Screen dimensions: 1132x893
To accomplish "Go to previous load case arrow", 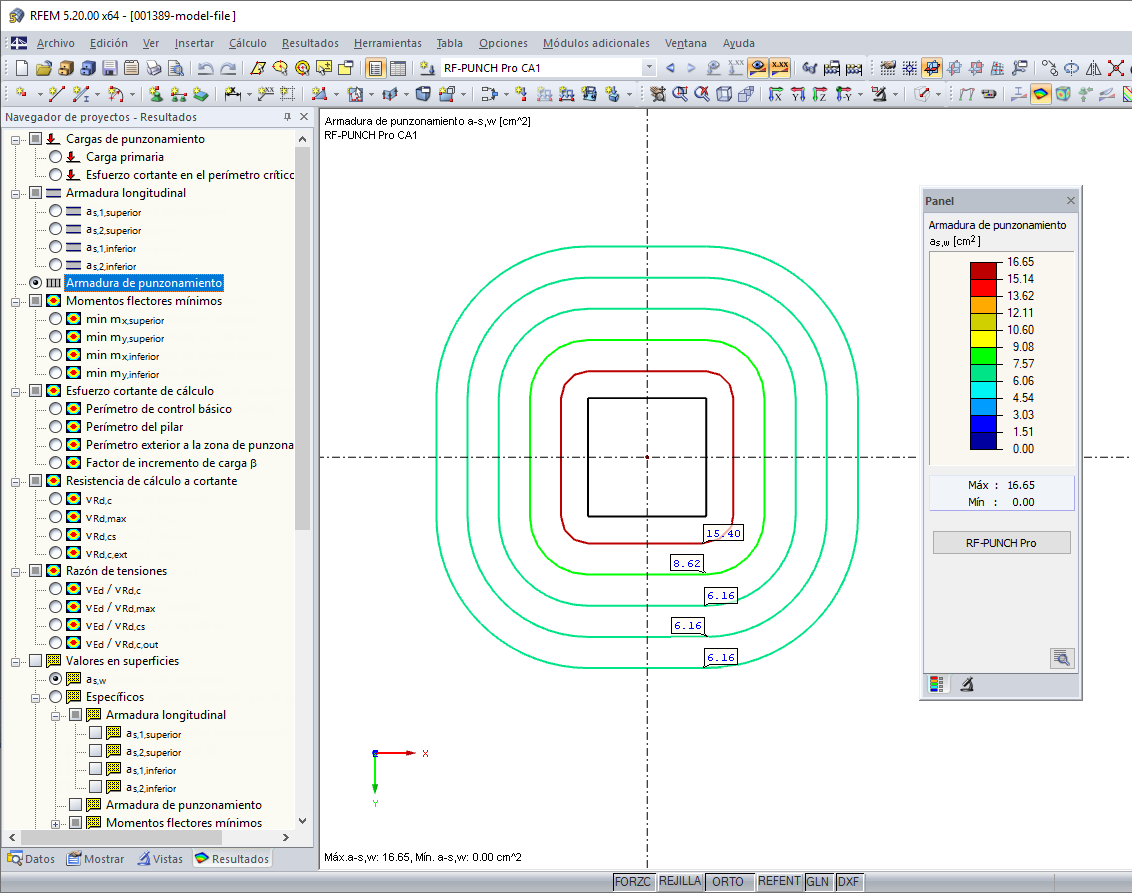I will [670, 68].
